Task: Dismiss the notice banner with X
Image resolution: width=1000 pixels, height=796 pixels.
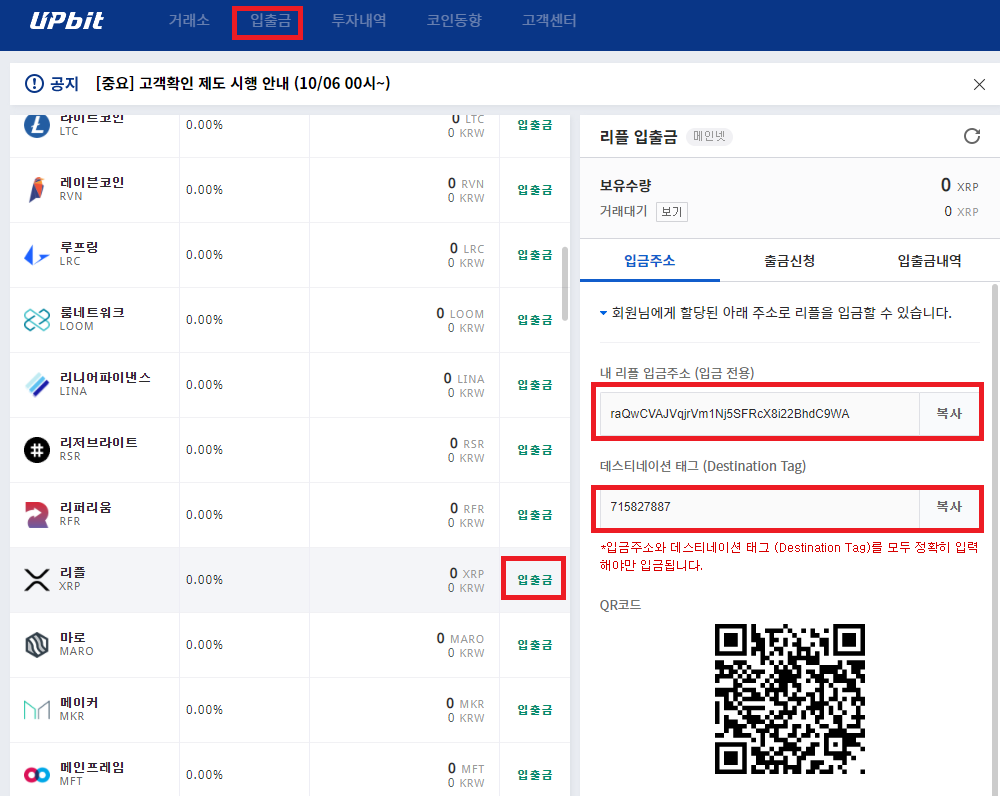Action: click(x=979, y=84)
